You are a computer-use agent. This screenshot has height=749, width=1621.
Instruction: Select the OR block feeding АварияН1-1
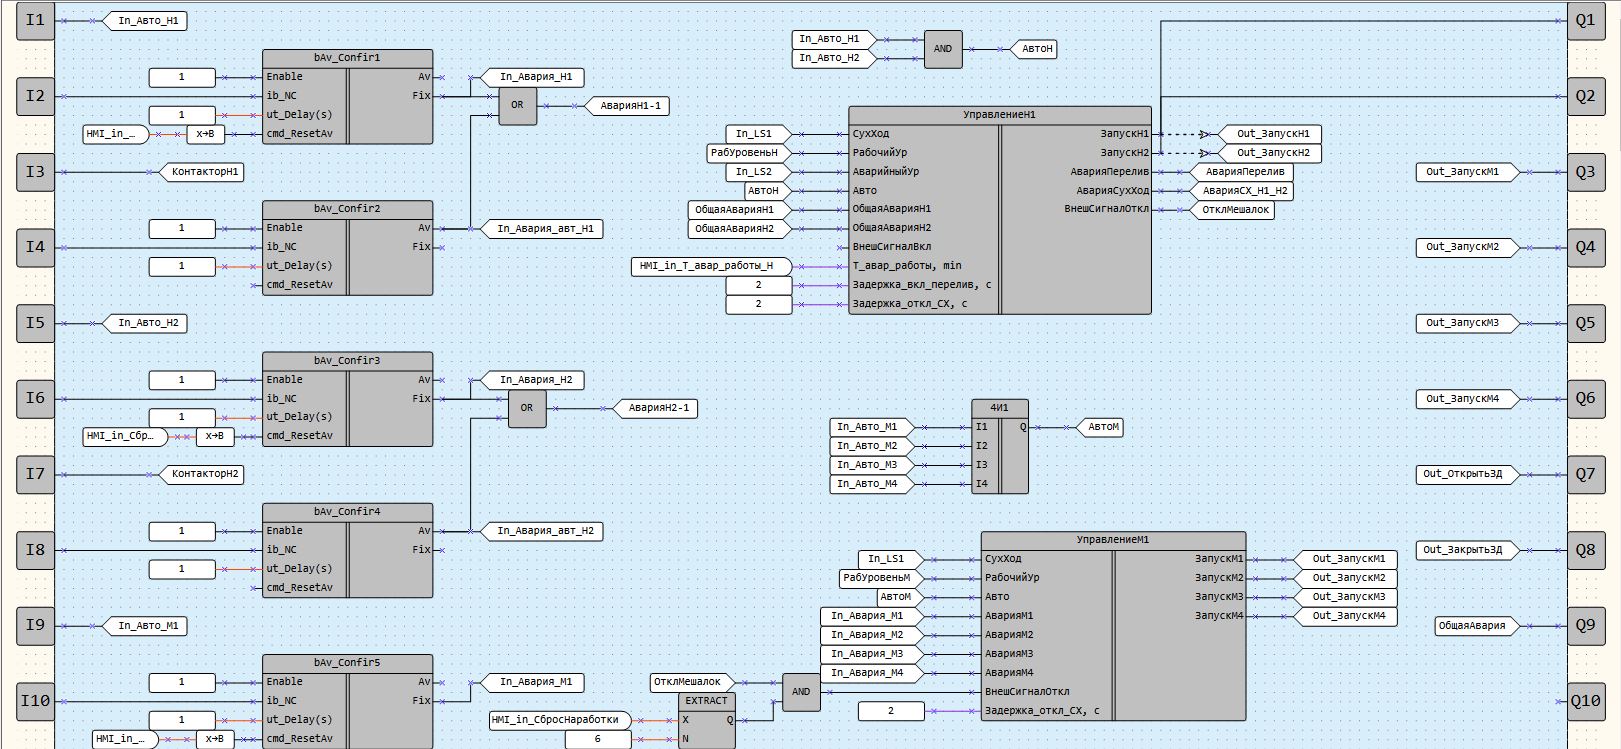pos(517,105)
